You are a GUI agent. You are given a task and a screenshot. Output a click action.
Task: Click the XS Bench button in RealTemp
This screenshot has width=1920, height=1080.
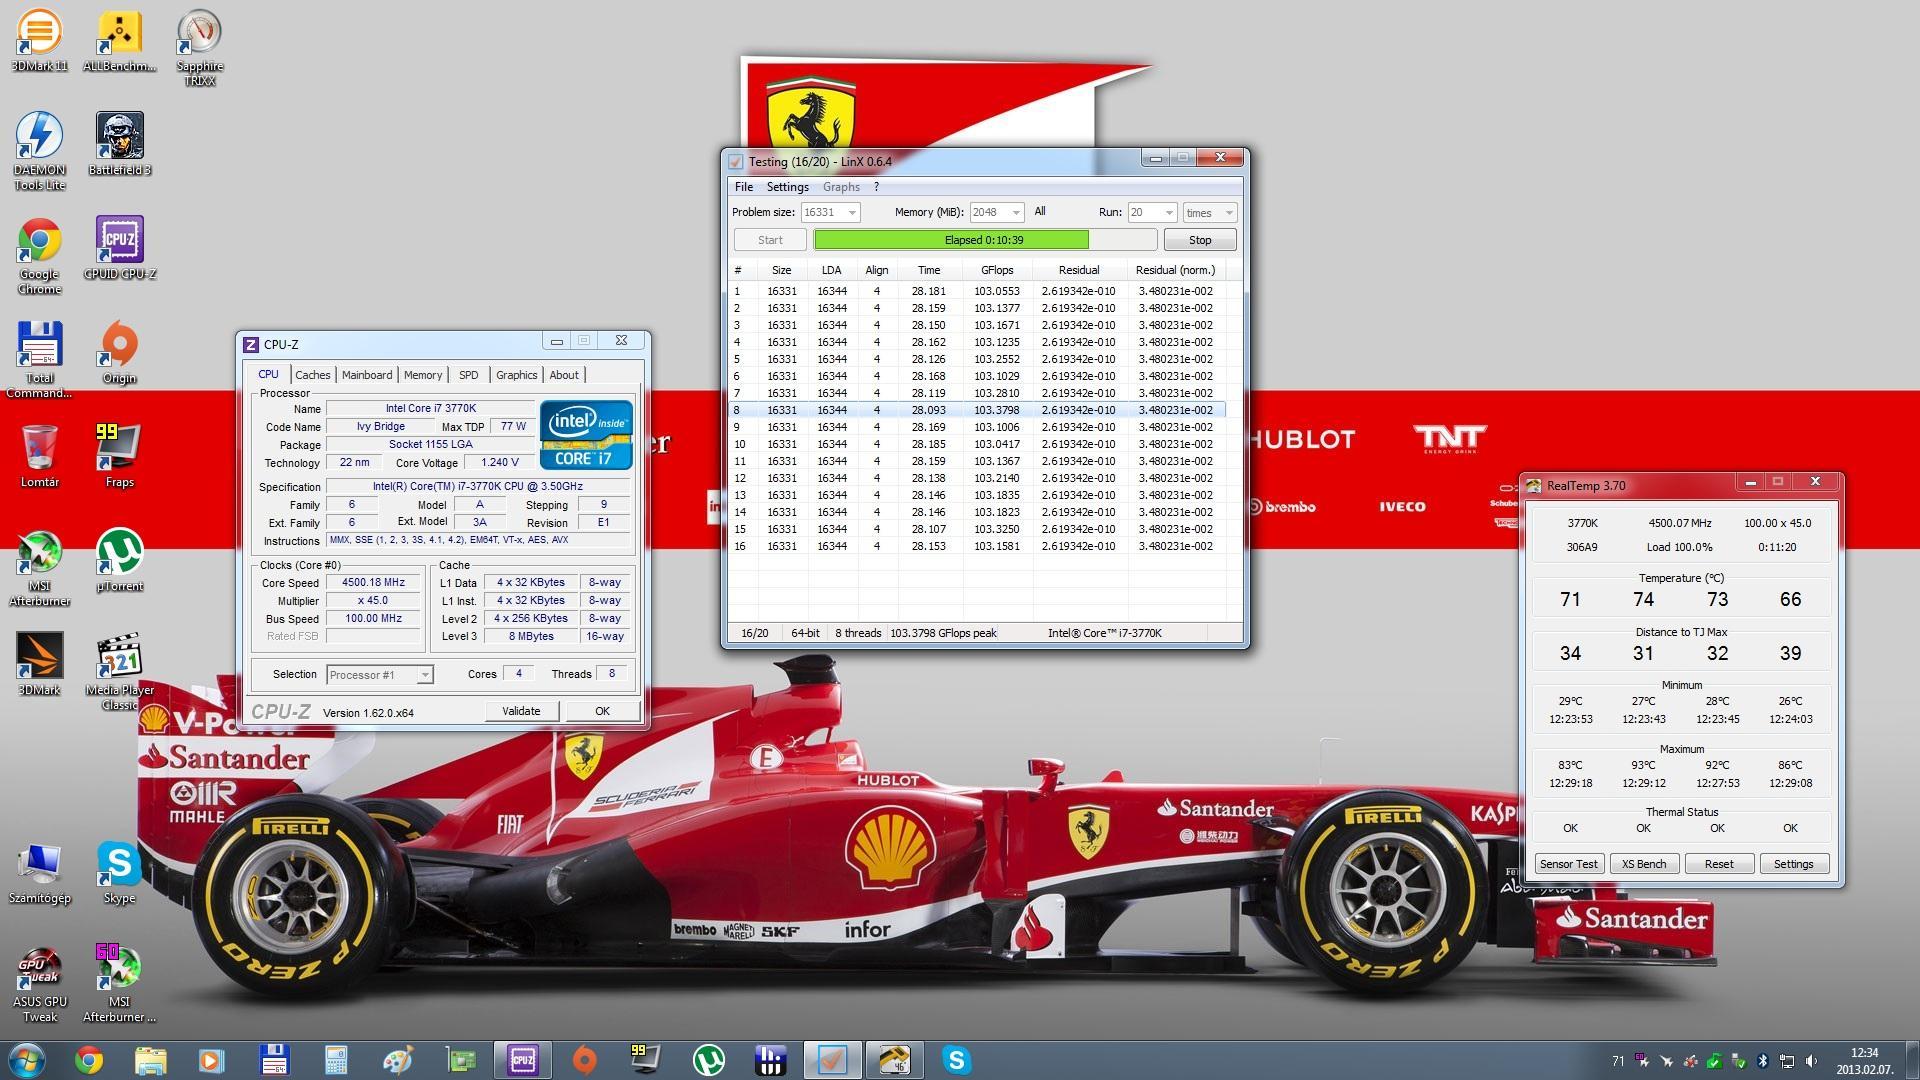pos(1643,864)
